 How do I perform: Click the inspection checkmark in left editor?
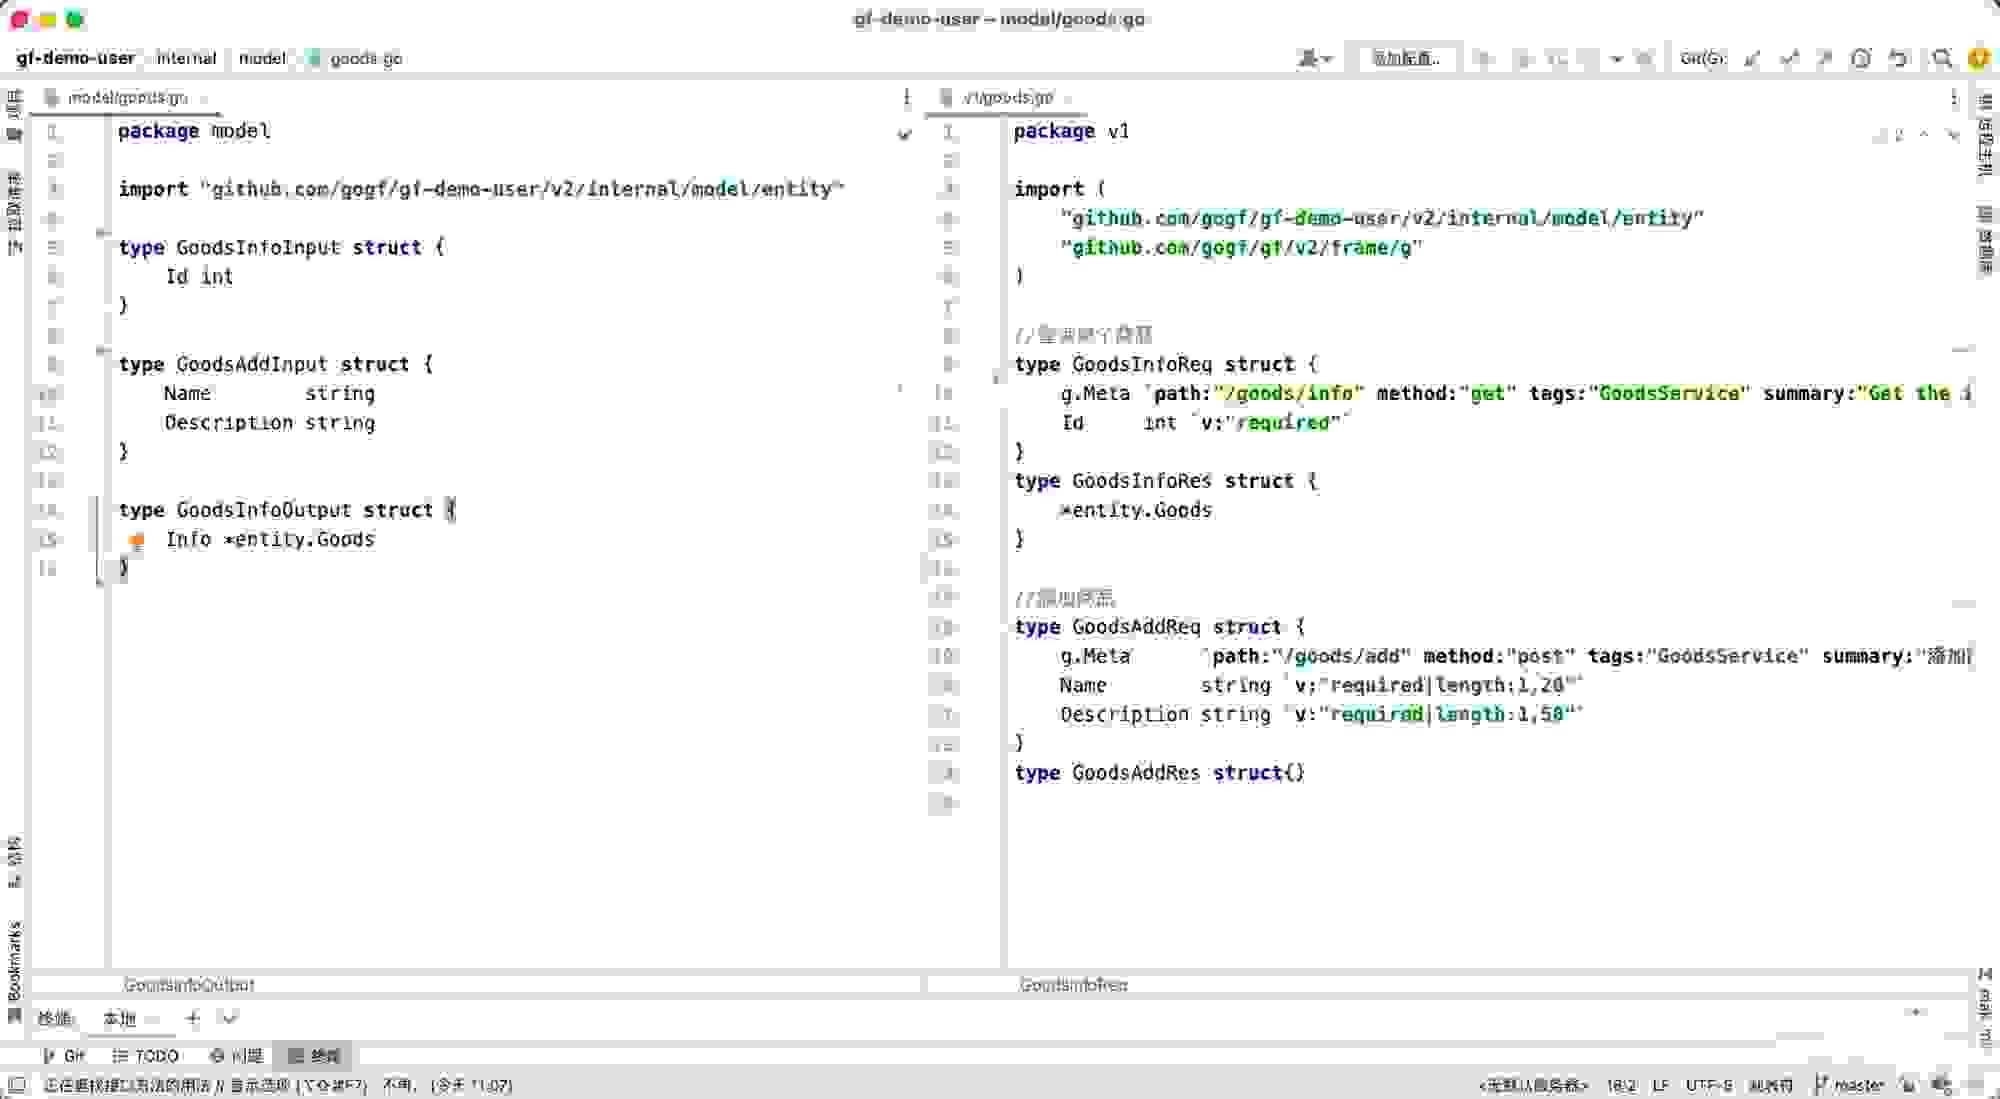pos(905,133)
